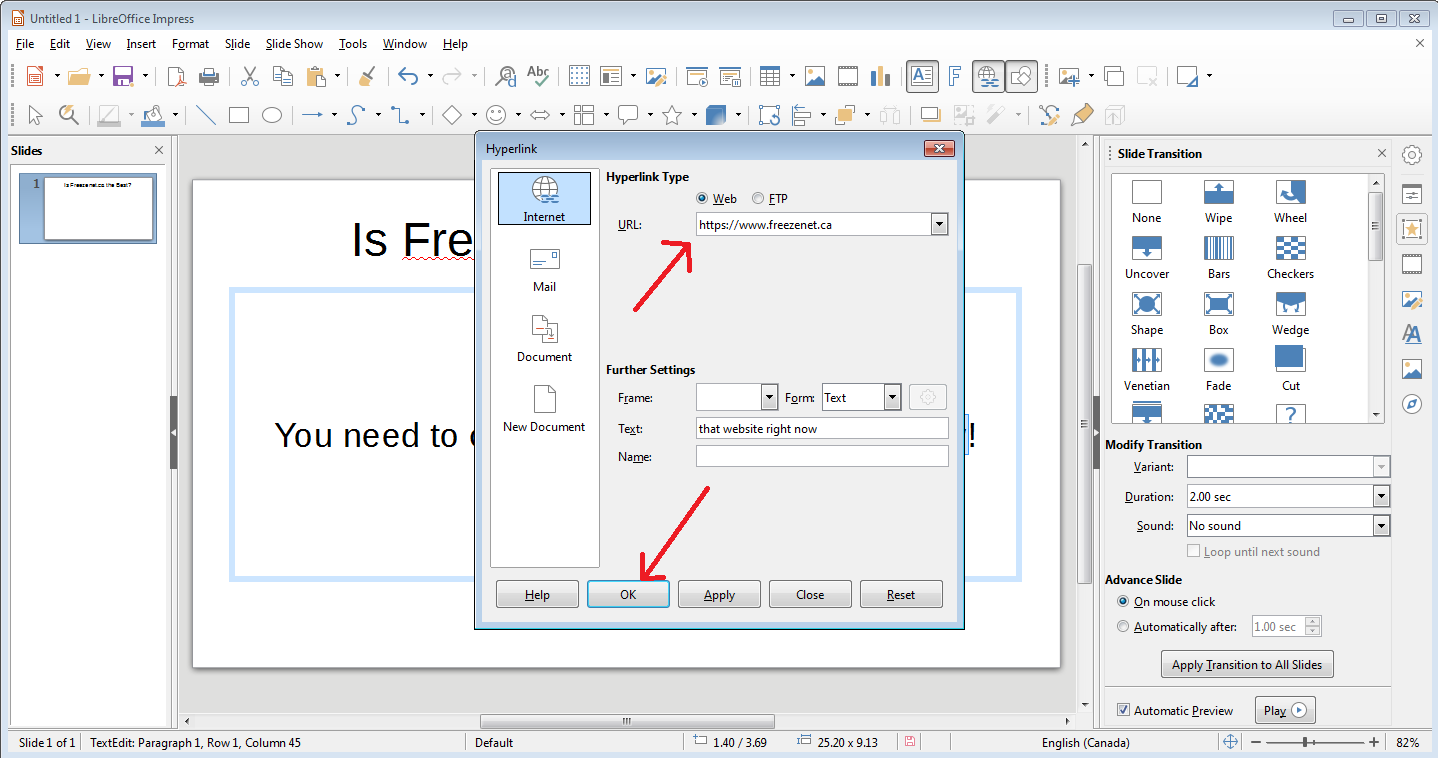Click OK in the Hyperlink dialog
1438x758 pixels.
[x=628, y=594]
